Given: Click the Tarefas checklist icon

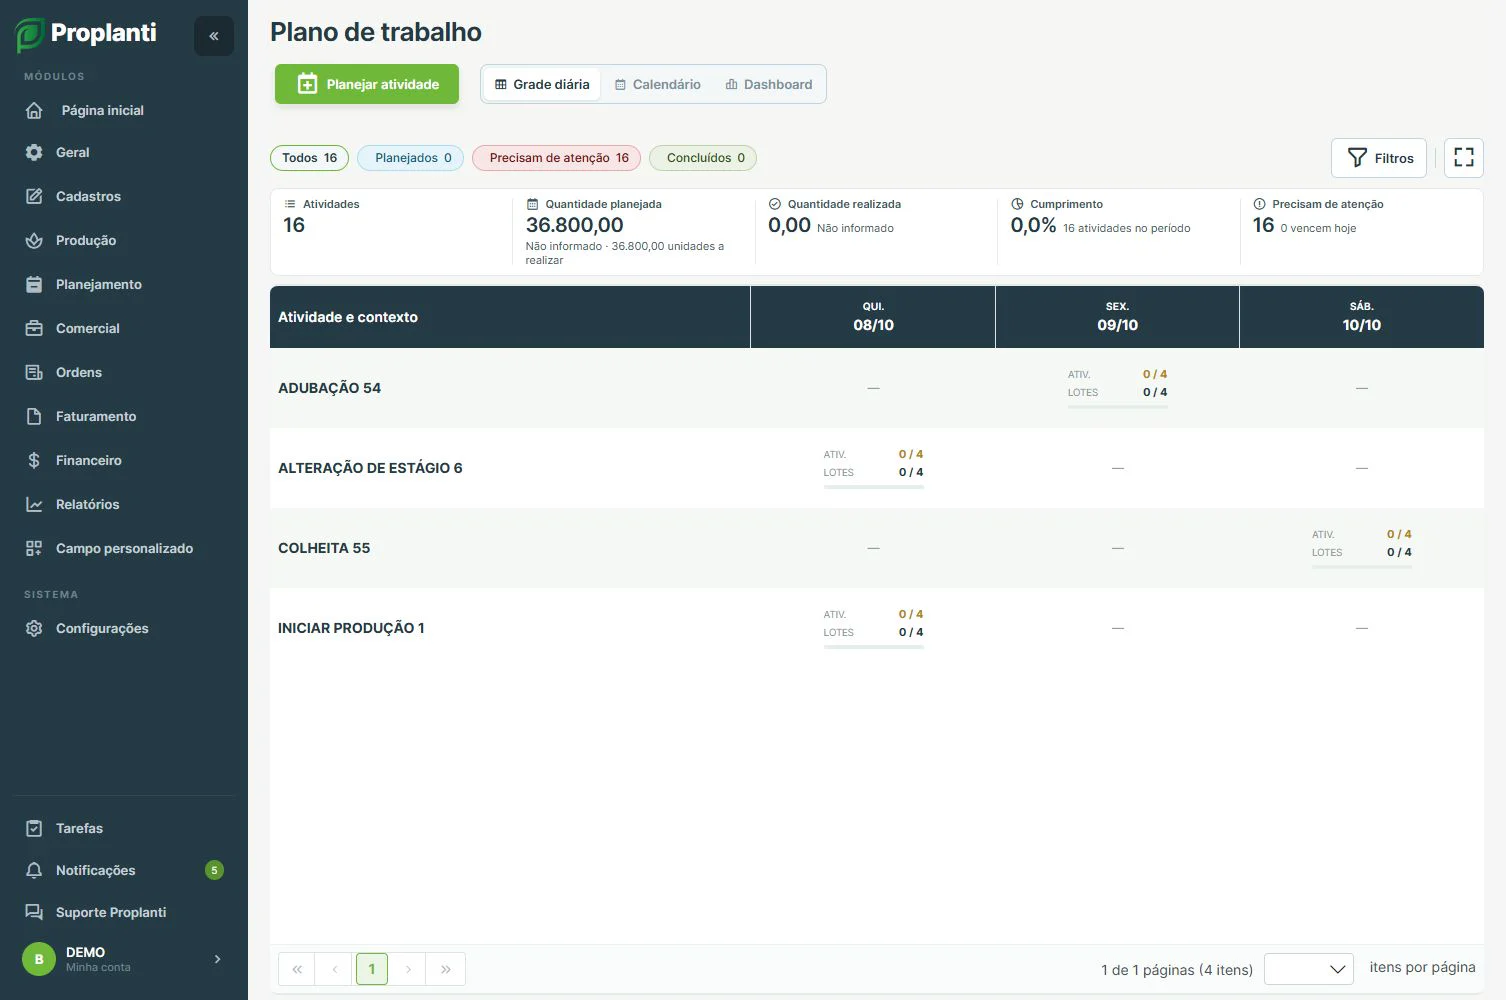Looking at the screenshot, I should (x=34, y=828).
